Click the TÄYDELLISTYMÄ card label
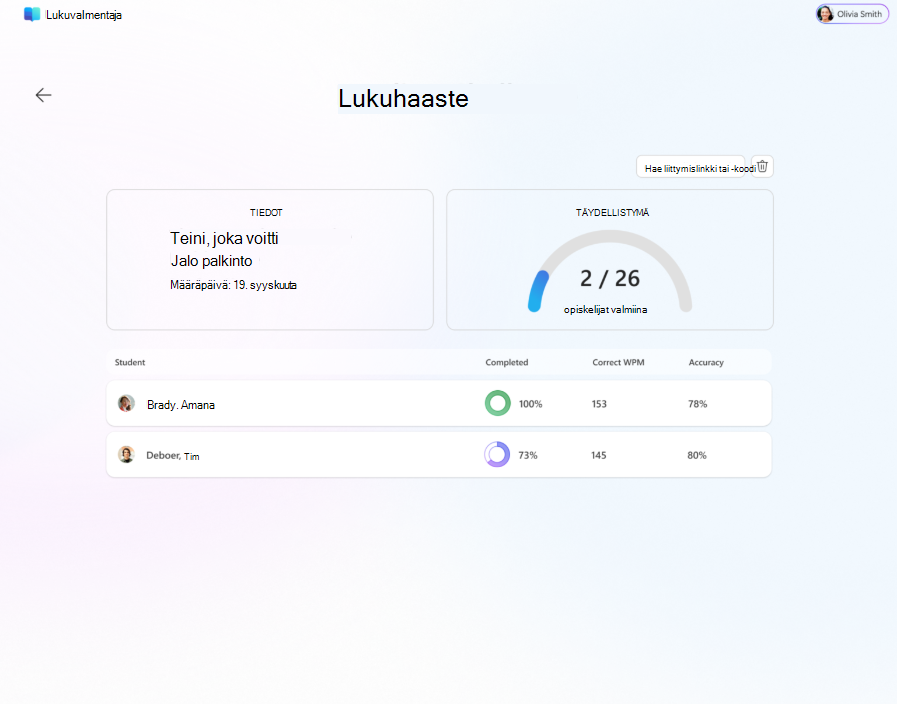Image resolution: width=897 pixels, height=704 pixels. pos(612,213)
